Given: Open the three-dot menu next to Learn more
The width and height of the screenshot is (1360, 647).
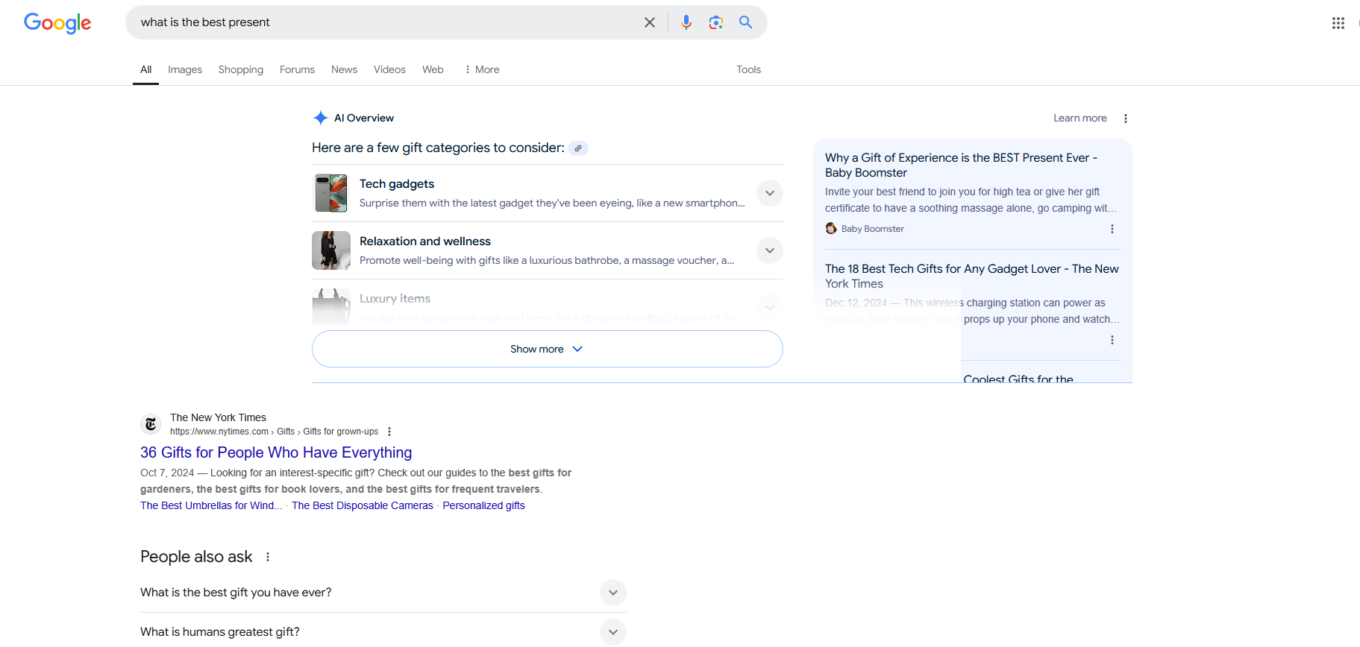Looking at the screenshot, I should 1125,117.
